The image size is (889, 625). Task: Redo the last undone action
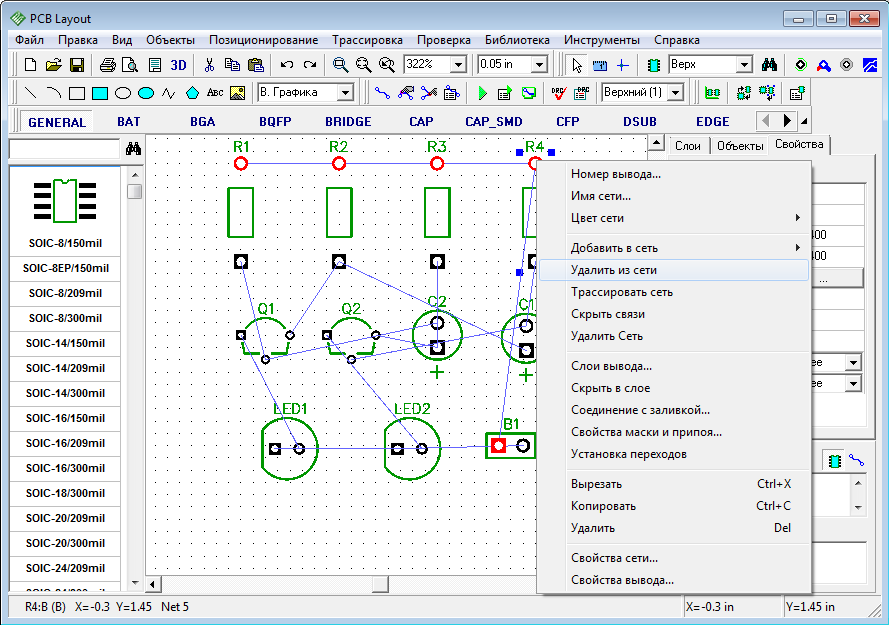point(310,65)
